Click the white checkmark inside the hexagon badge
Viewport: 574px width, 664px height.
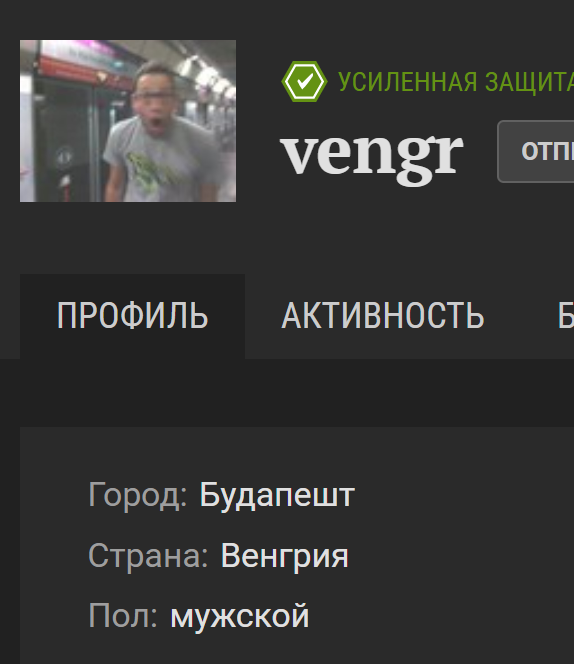click(x=305, y=80)
